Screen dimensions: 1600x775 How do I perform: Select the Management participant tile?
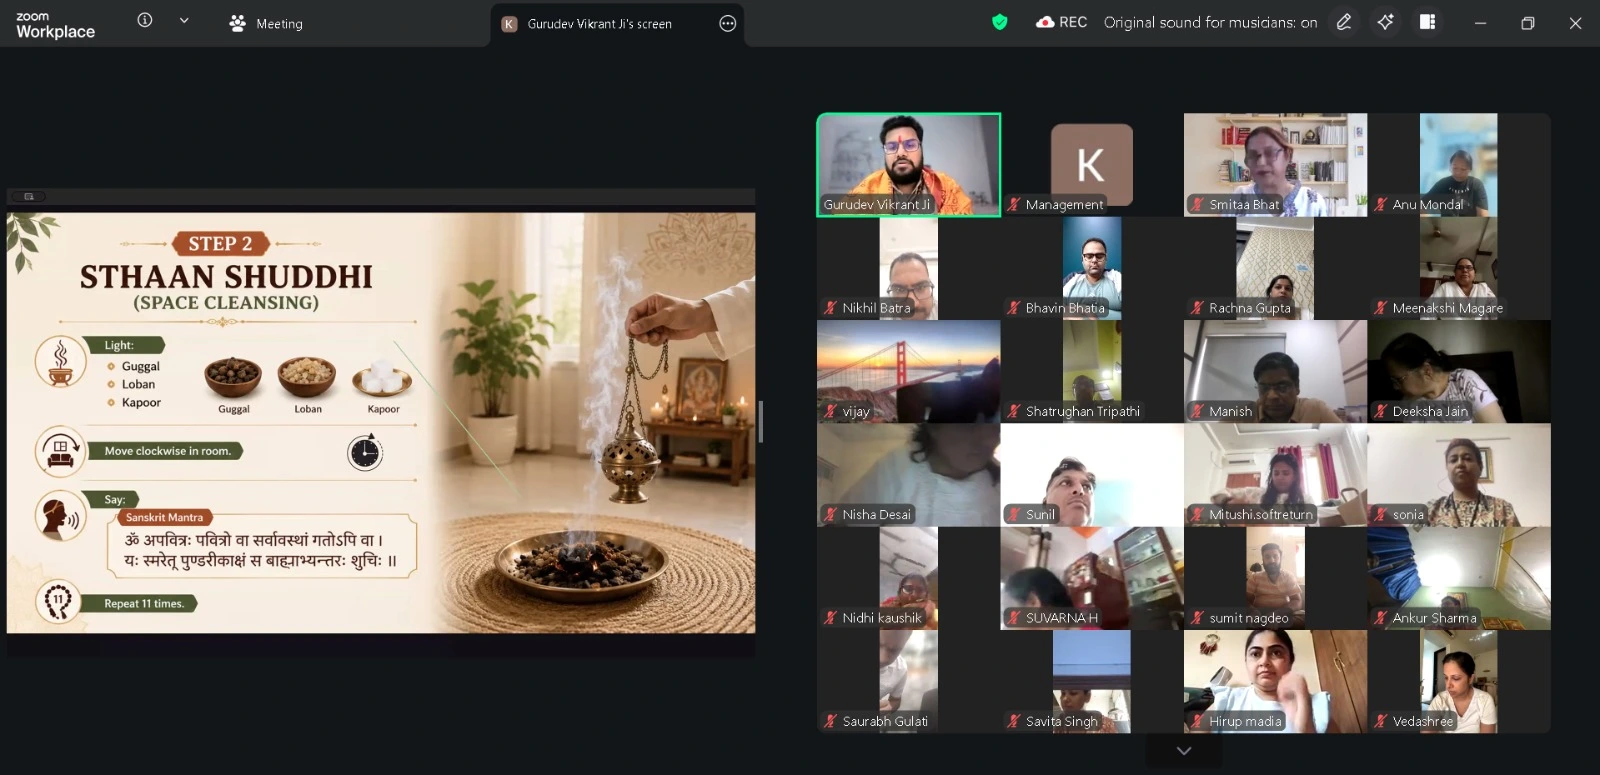[x=1091, y=164]
